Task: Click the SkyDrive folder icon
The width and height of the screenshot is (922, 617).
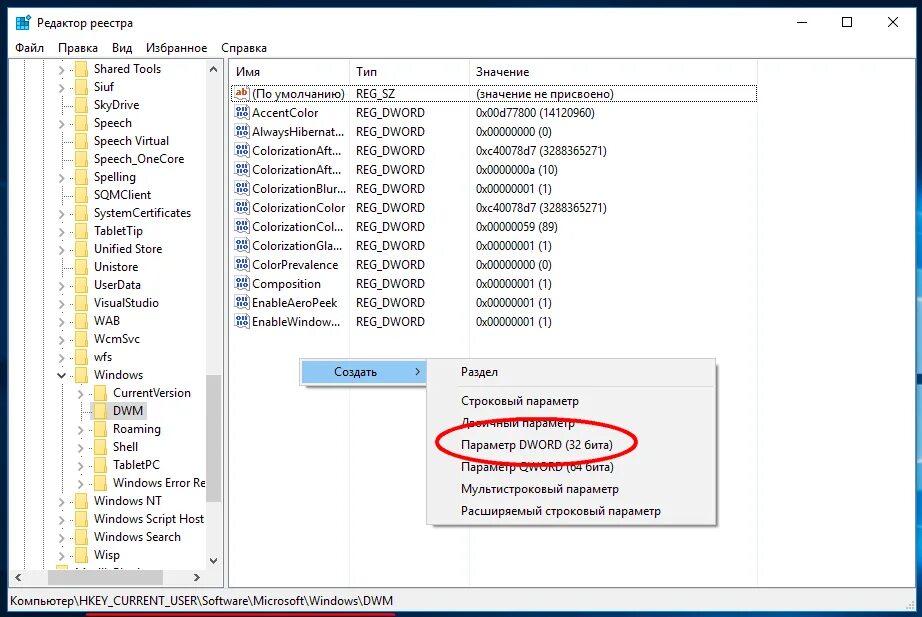Action: (82, 105)
